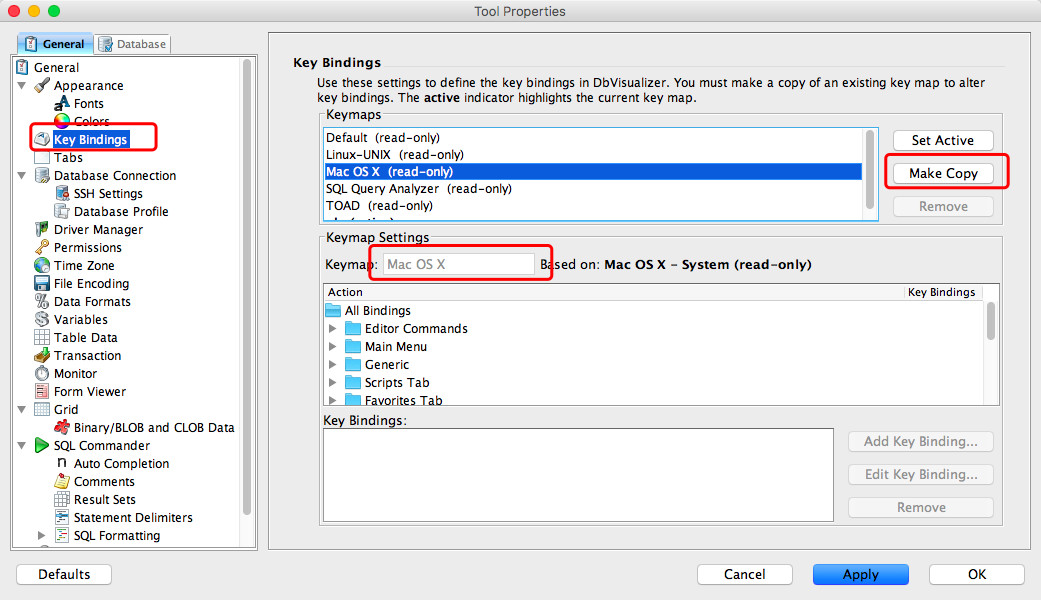Collapse the Grid tree node
This screenshot has width=1041, height=600.
click(22, 410)
